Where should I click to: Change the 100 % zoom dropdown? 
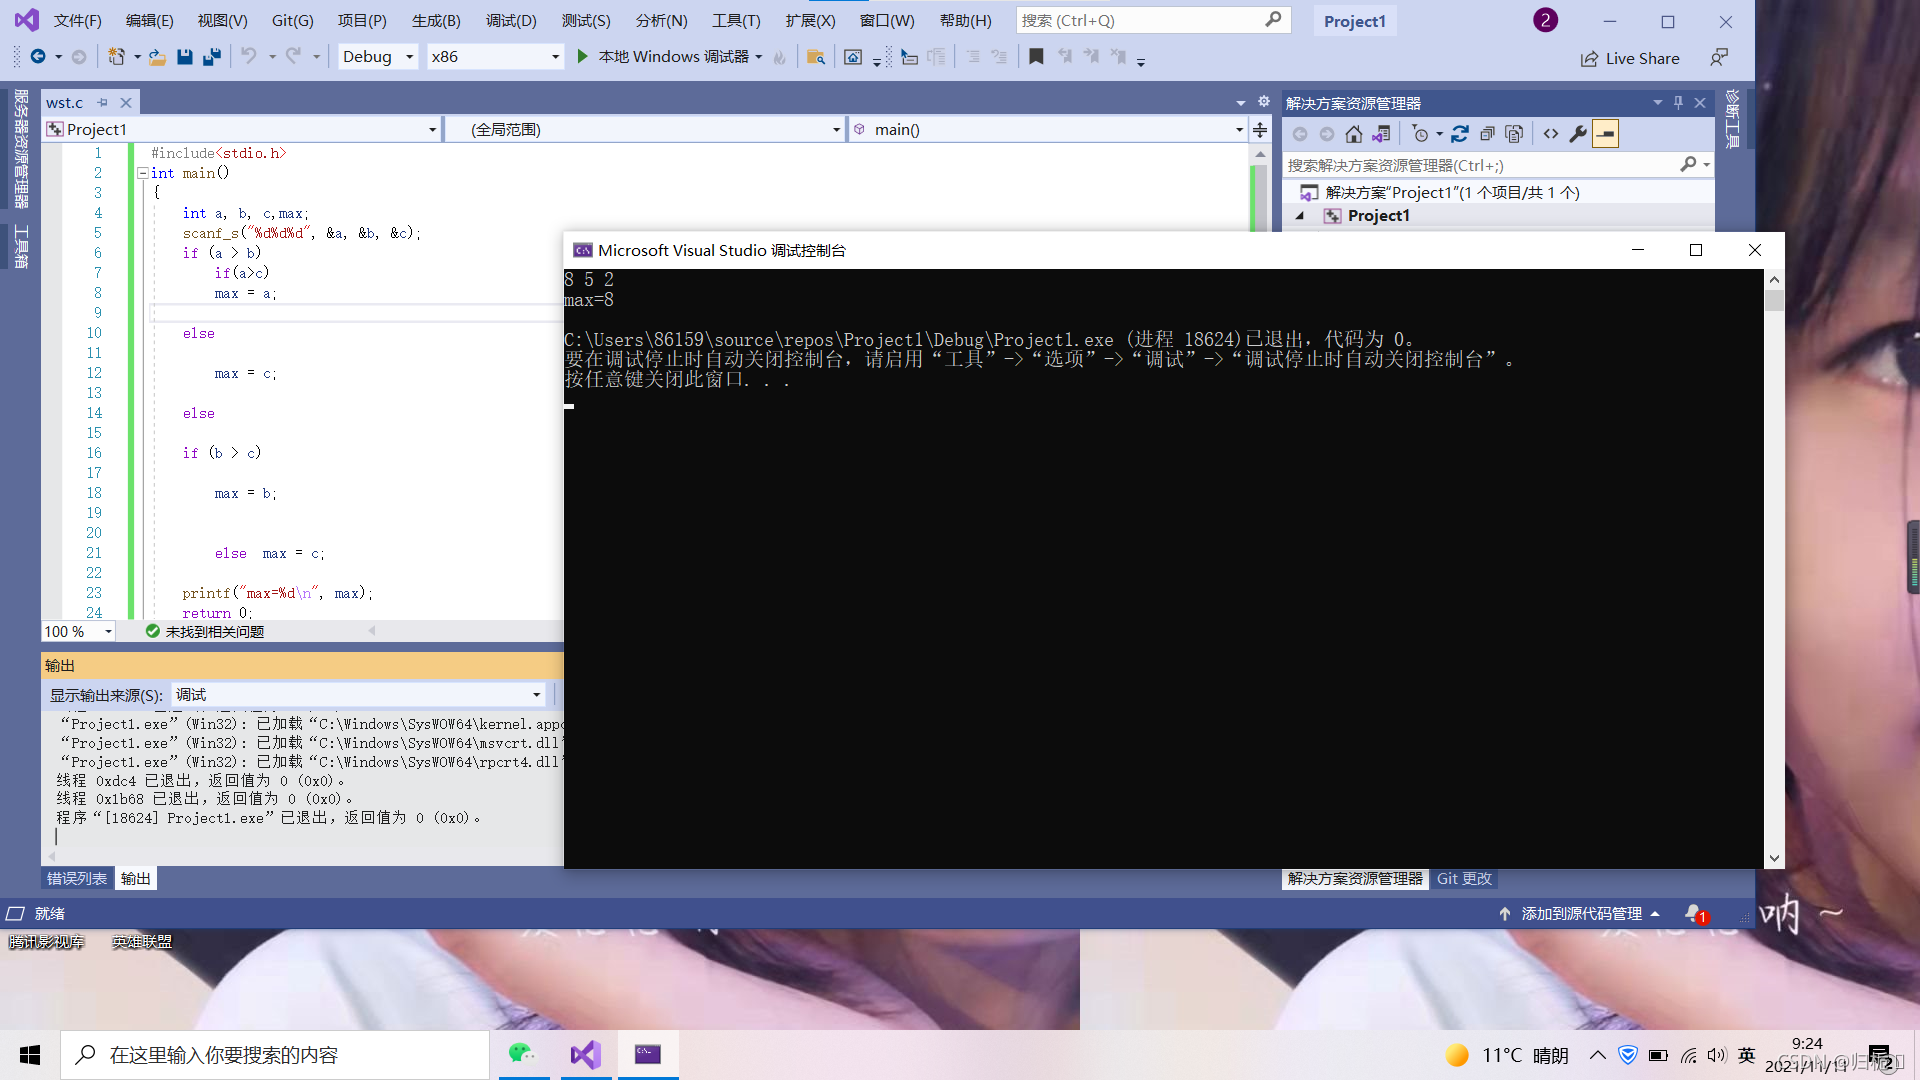[79, 632]
